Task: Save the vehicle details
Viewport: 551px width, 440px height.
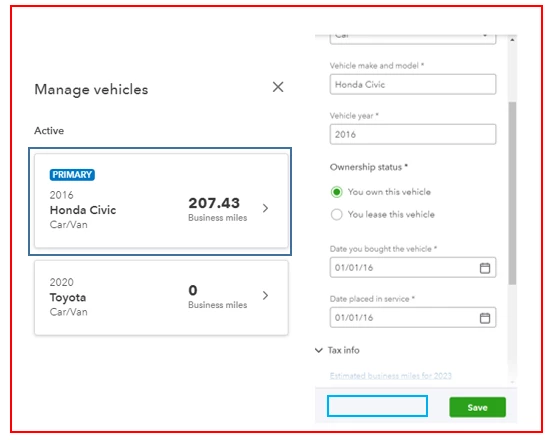Action: coord(478,407)
